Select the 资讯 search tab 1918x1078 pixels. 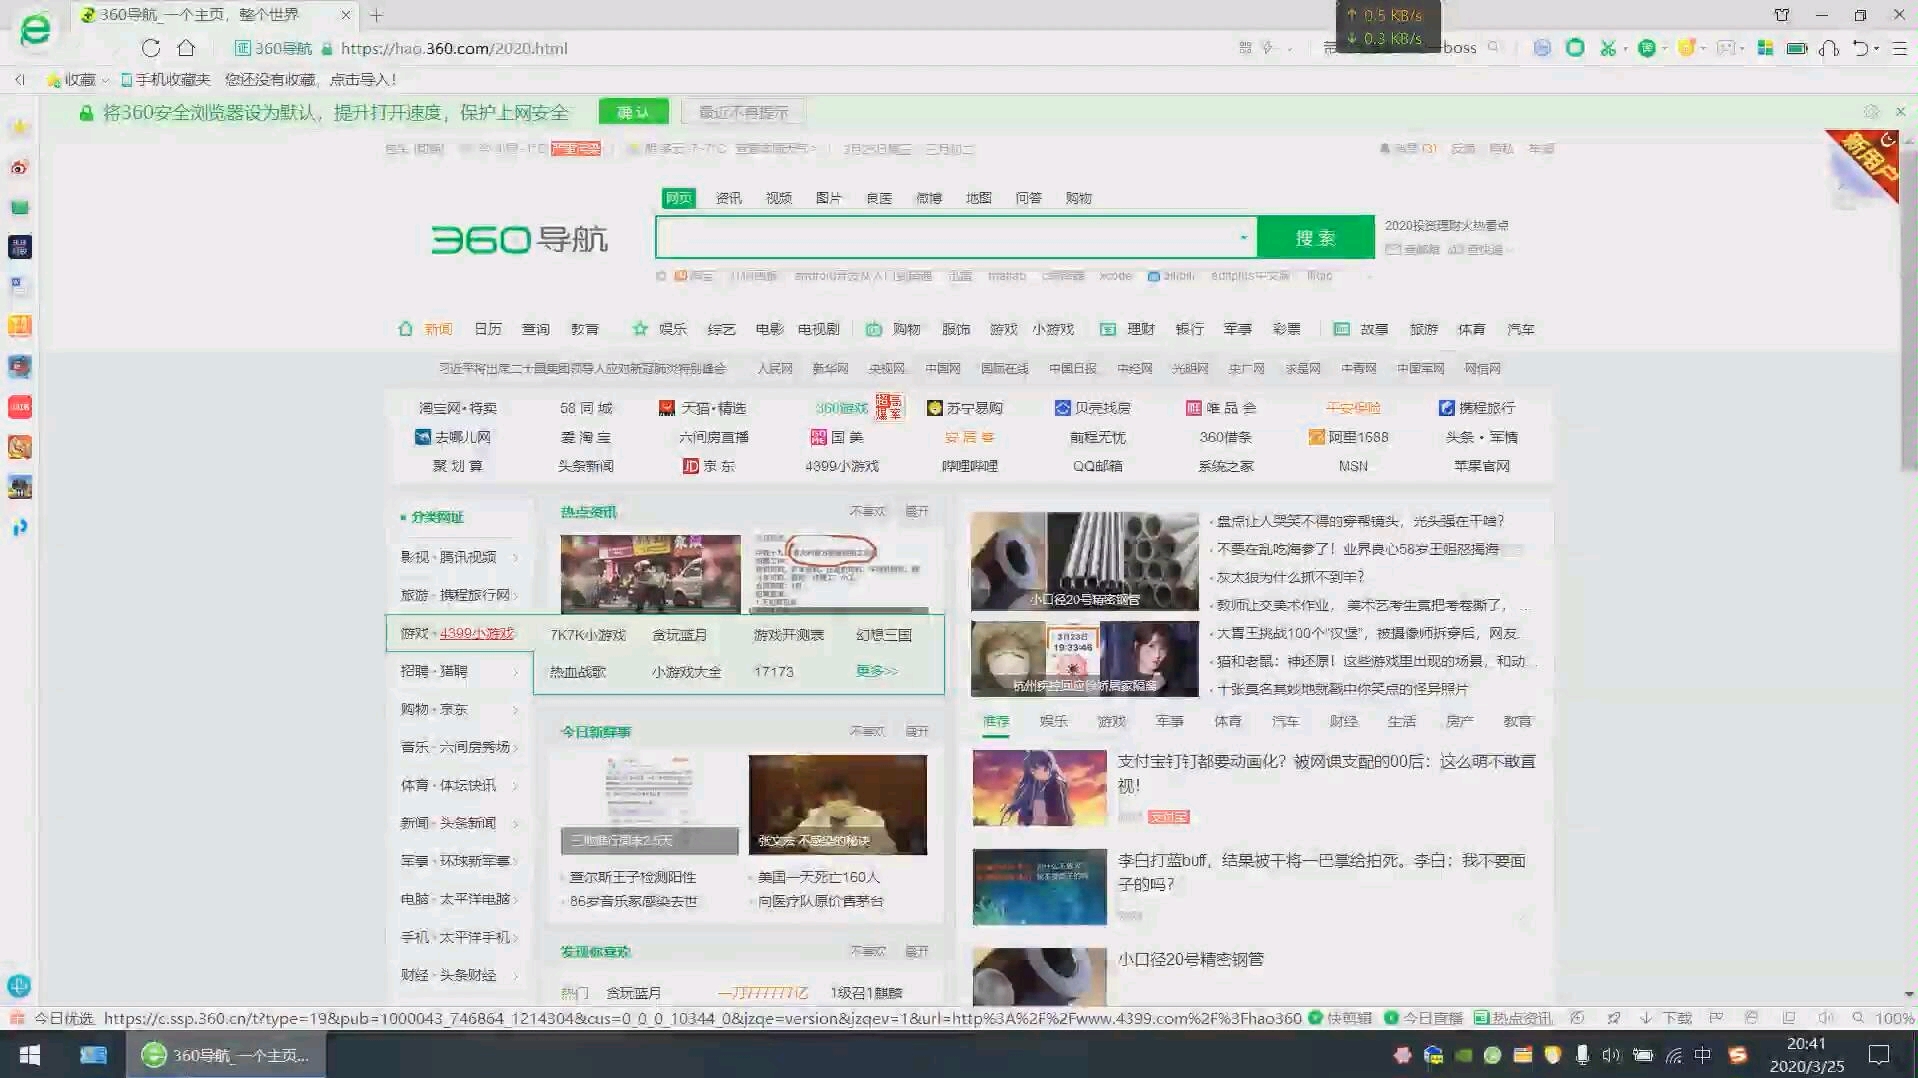click(729, 198)
